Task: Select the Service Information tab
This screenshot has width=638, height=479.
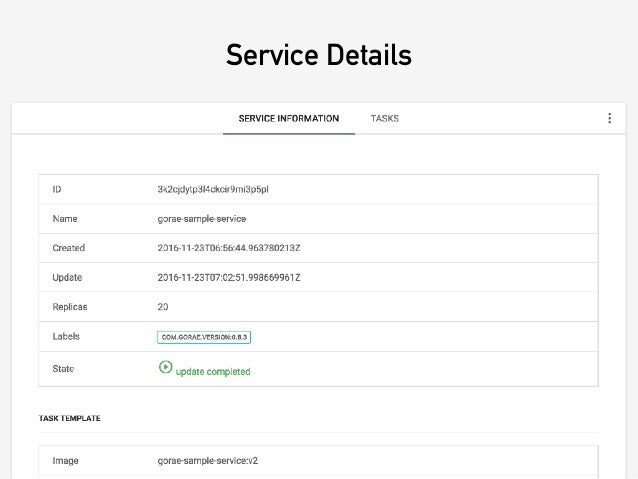Action: coord(288,118)
